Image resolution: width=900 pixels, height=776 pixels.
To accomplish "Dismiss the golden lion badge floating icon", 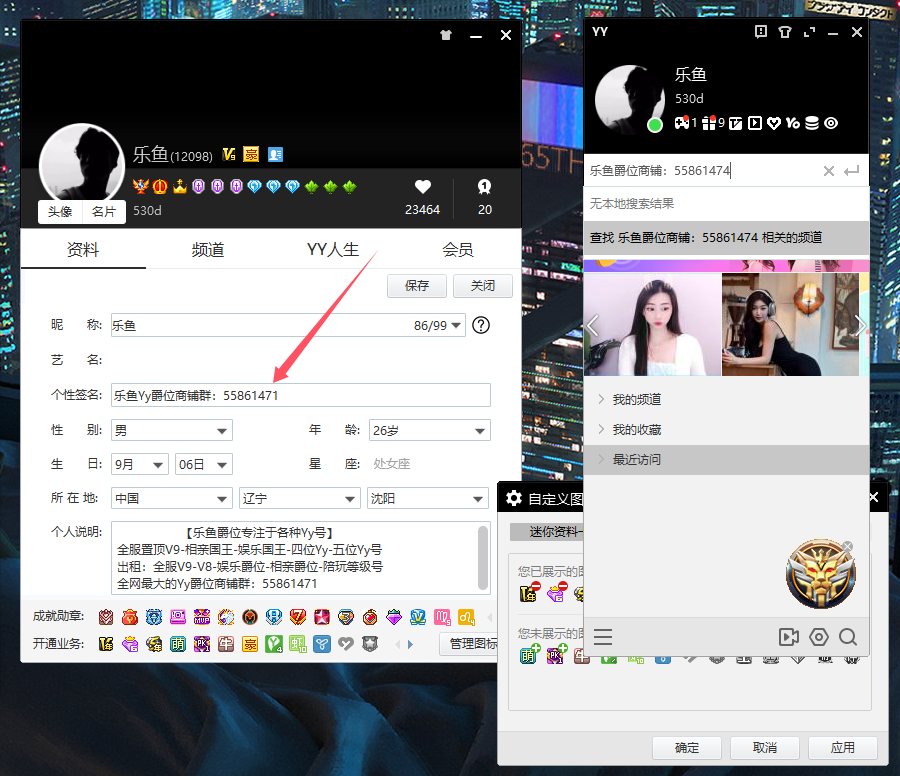I will pyautogui.click(x=847, y=546).
